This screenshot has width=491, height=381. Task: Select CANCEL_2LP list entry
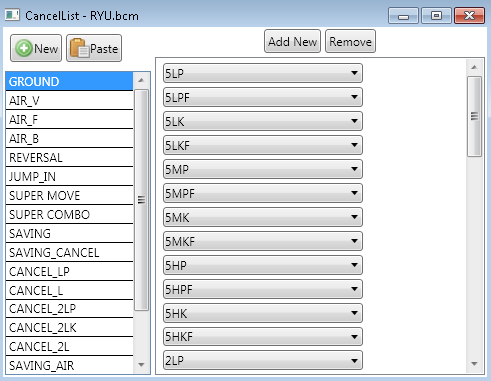tap(69, 309)
